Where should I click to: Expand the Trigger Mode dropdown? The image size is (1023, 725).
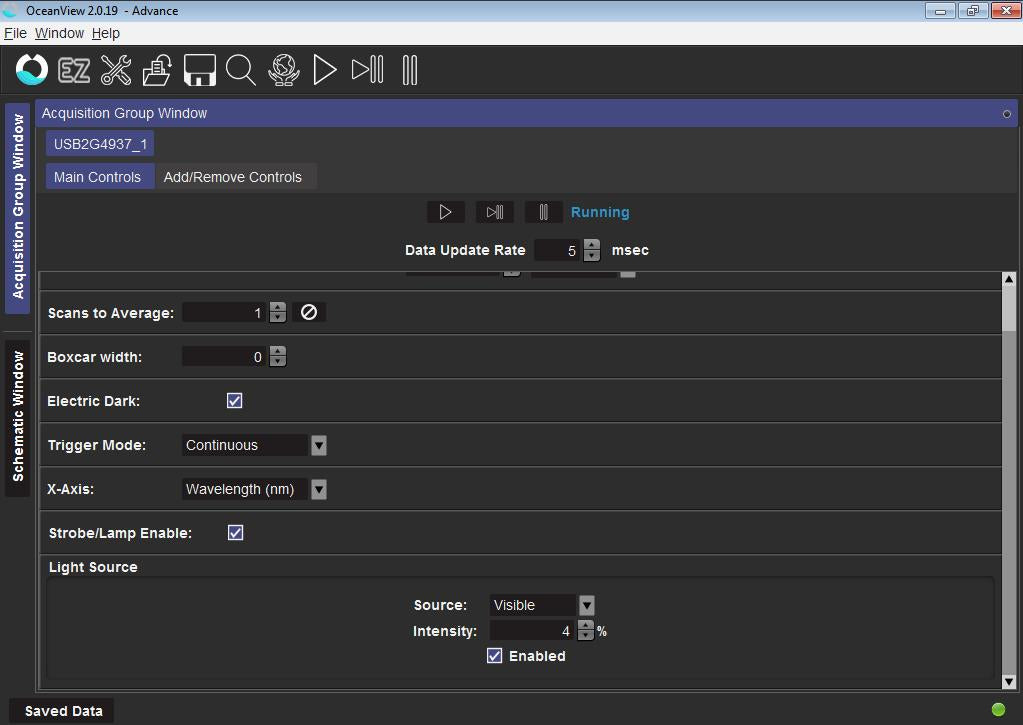pos(319,445)
